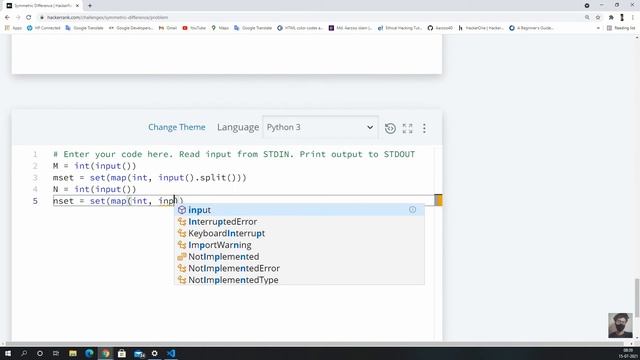The image size is (640, 360).
Task: Click the browser forward arrow
Action: coord(18,18)
